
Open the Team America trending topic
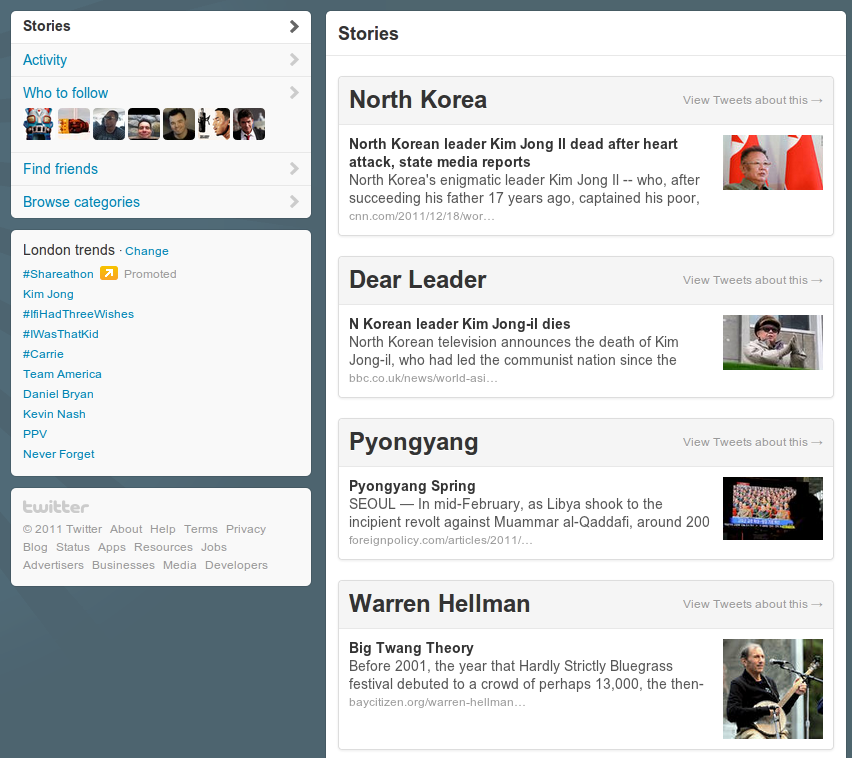pyautogui.click(x=62, y=374)
